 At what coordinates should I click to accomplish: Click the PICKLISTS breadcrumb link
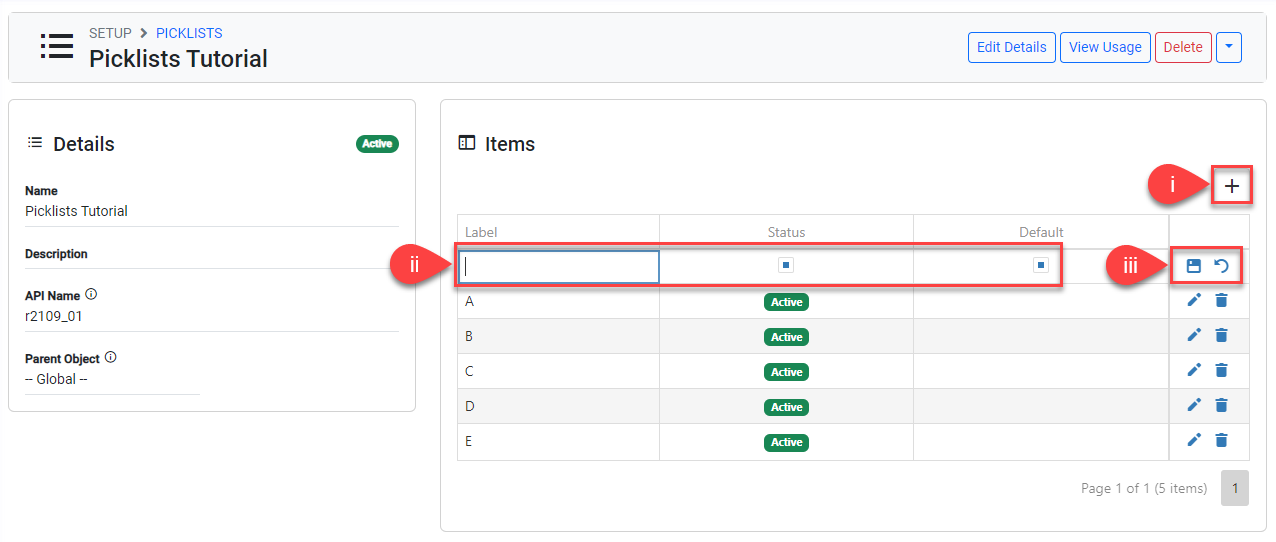click(189, 33)
